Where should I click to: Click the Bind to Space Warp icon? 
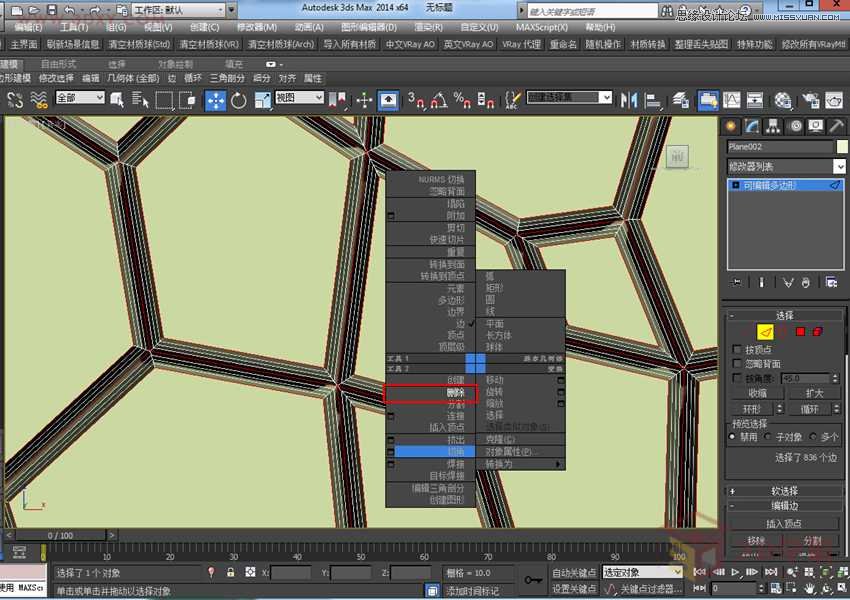[x=39, y=100]
